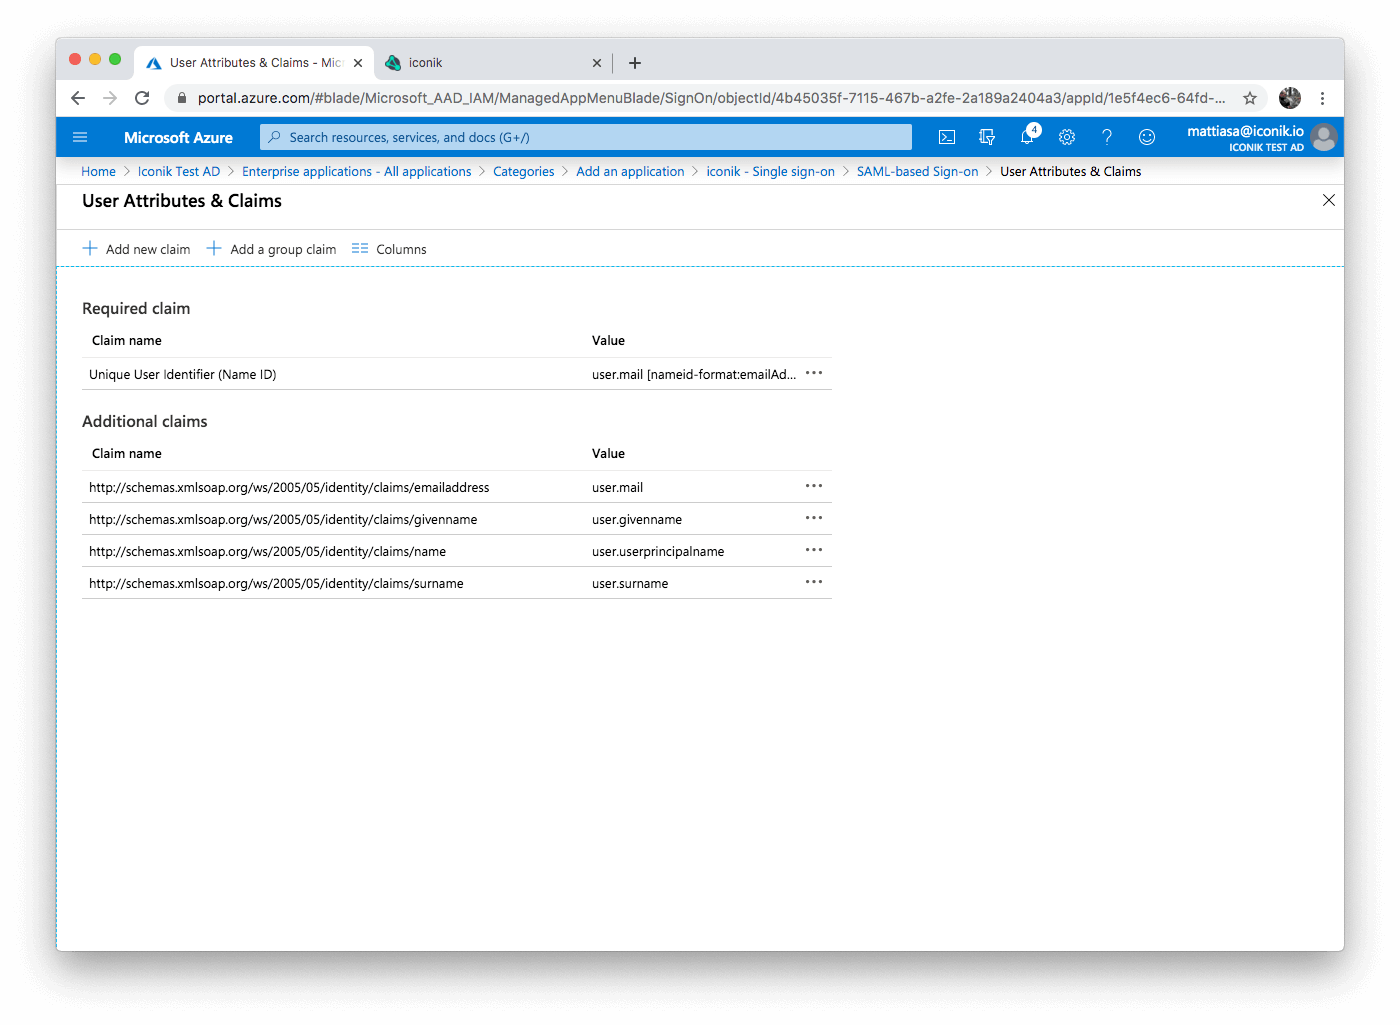
Task: Navigate to the Home breadcrumb
Action: tap(98, 171)
